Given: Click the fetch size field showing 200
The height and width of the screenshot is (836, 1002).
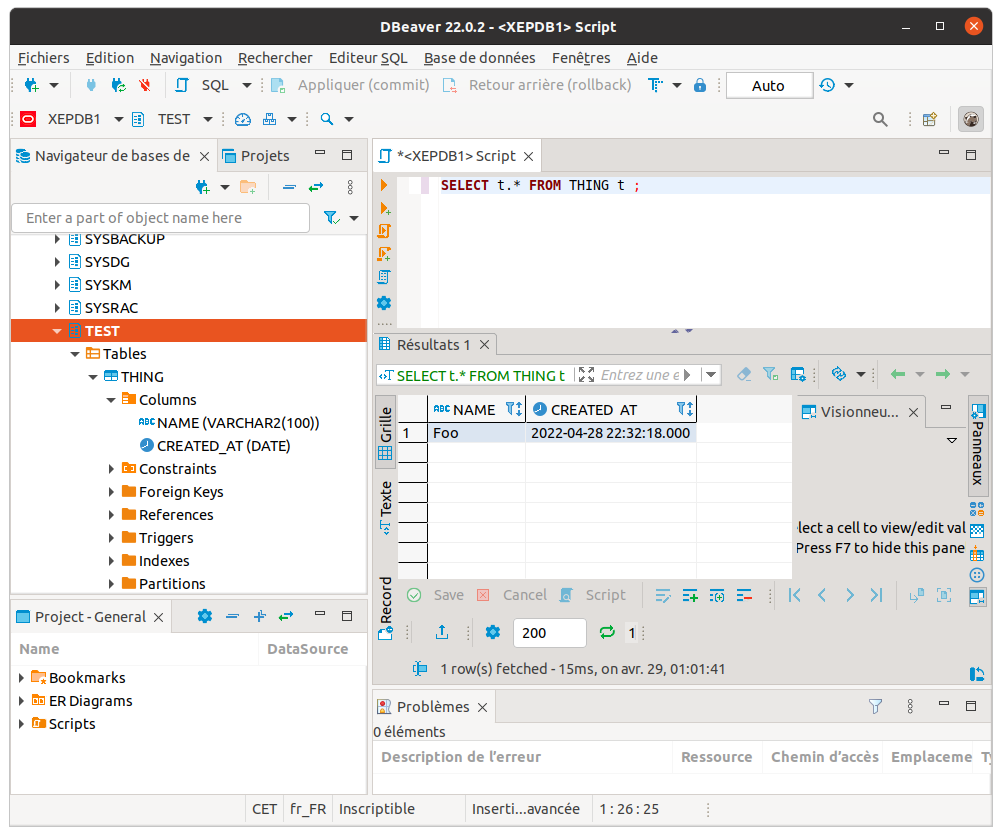Looking at the screenshot, I should tap(550, 632).
